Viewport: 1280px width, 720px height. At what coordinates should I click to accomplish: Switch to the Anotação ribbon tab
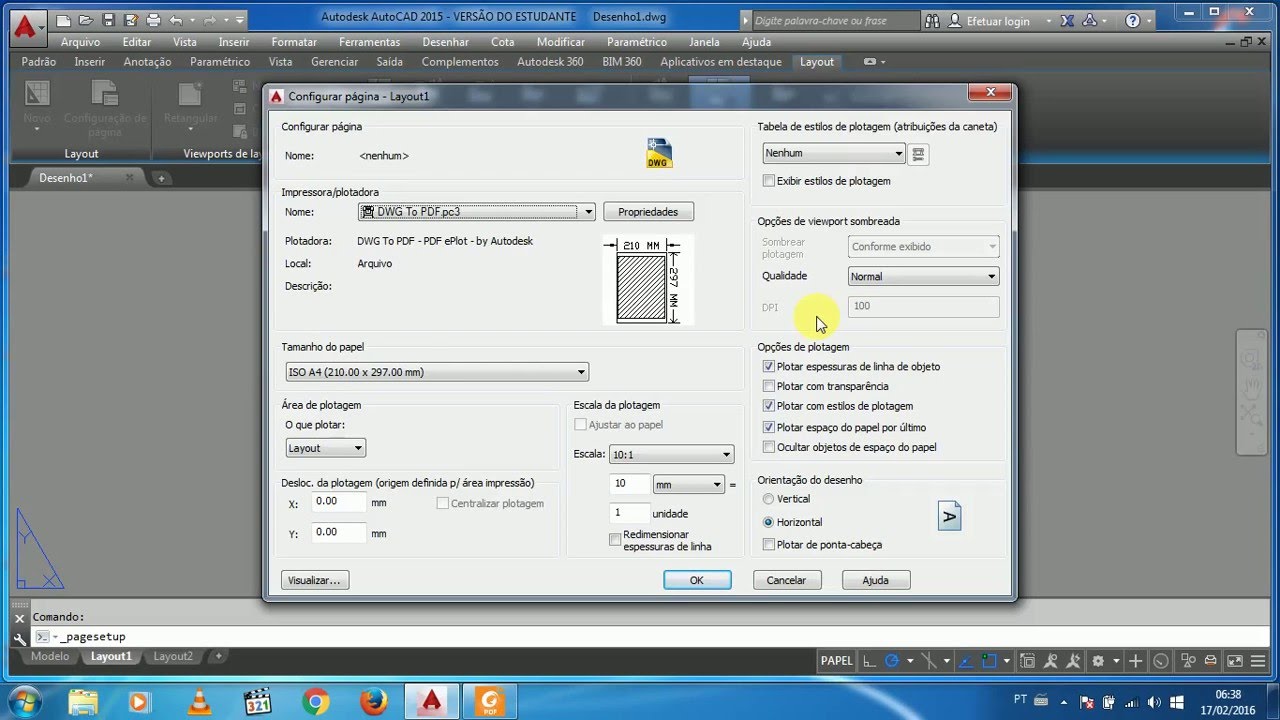[148, 62]
